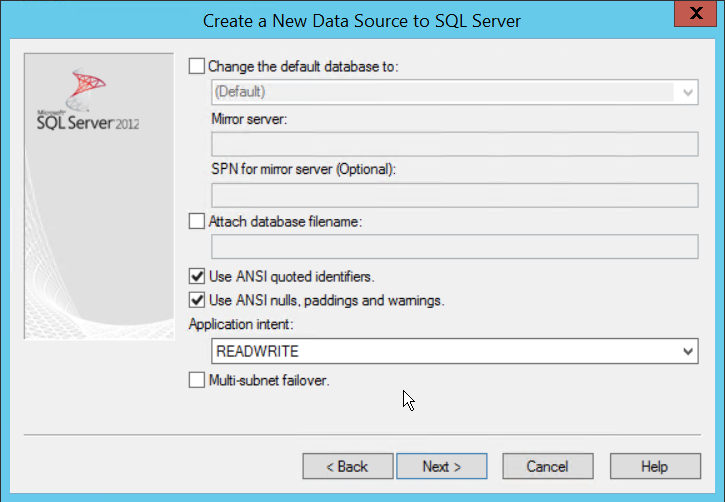
Task: Disable Use ANSI nulls, paddings and warnings
Action: pyautogui.click(x=196, y=300)
